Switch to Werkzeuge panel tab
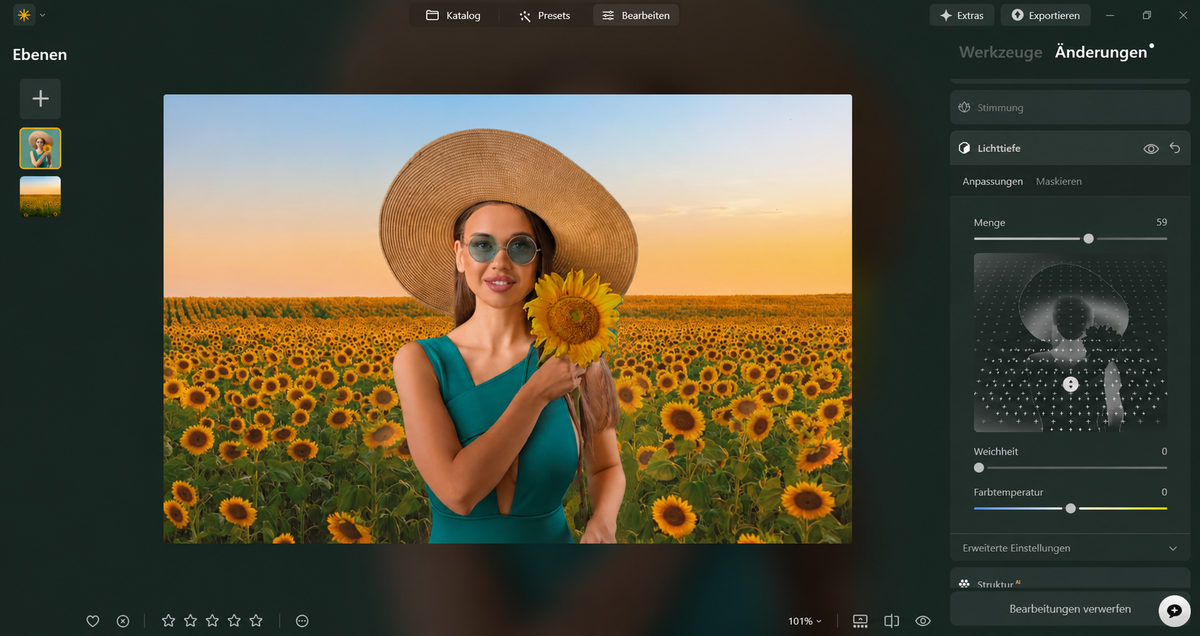The image size is (1200, 636). (x=1000, y=52)
